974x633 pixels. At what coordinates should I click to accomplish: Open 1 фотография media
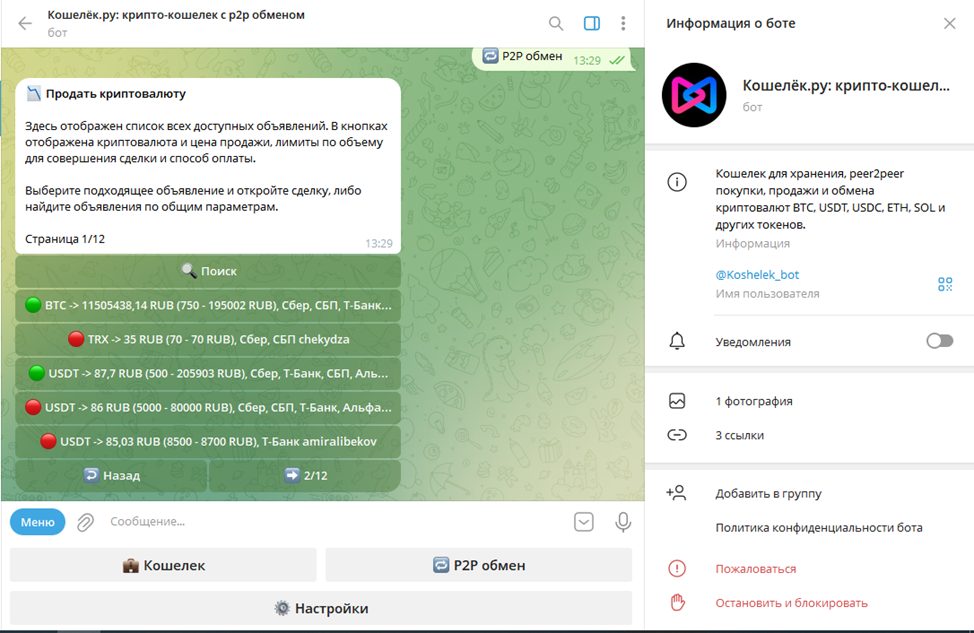coord(753,401)
